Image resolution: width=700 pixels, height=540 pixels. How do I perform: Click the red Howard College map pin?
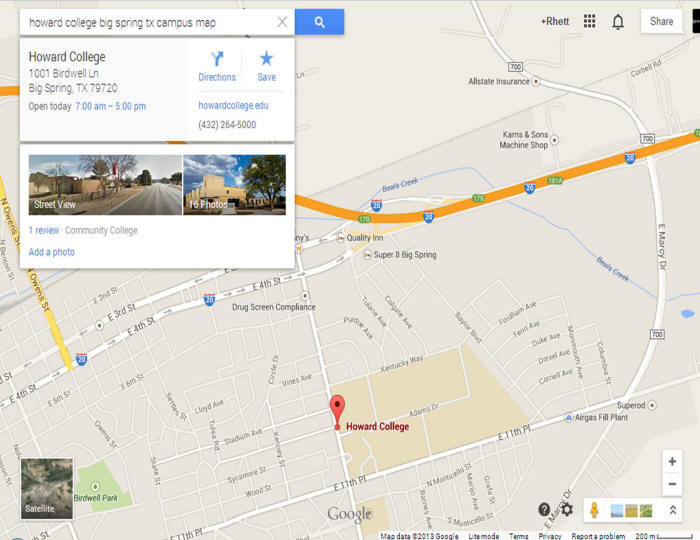(338, 411)
